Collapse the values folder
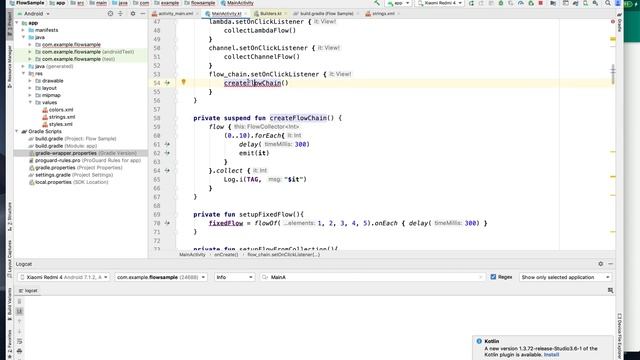Screen dimensions: 640x360 click(x=30, y=102)
